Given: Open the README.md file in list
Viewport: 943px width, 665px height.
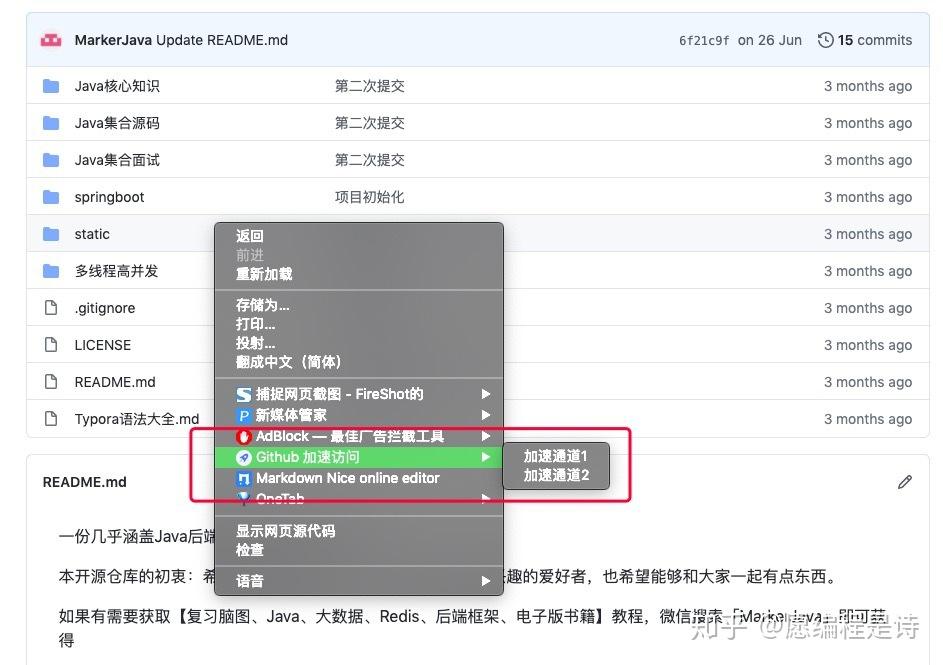Looking at the screenshot, I should 115,382.
